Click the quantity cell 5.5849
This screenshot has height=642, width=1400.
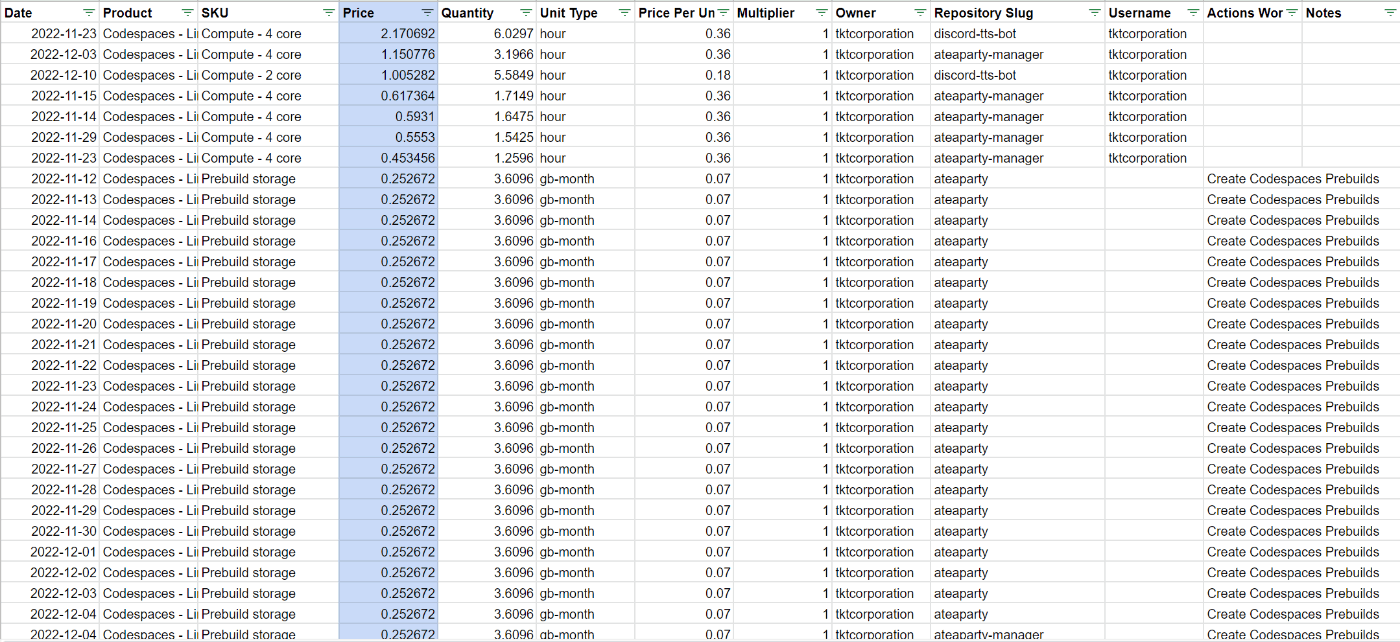click(487, 75)
